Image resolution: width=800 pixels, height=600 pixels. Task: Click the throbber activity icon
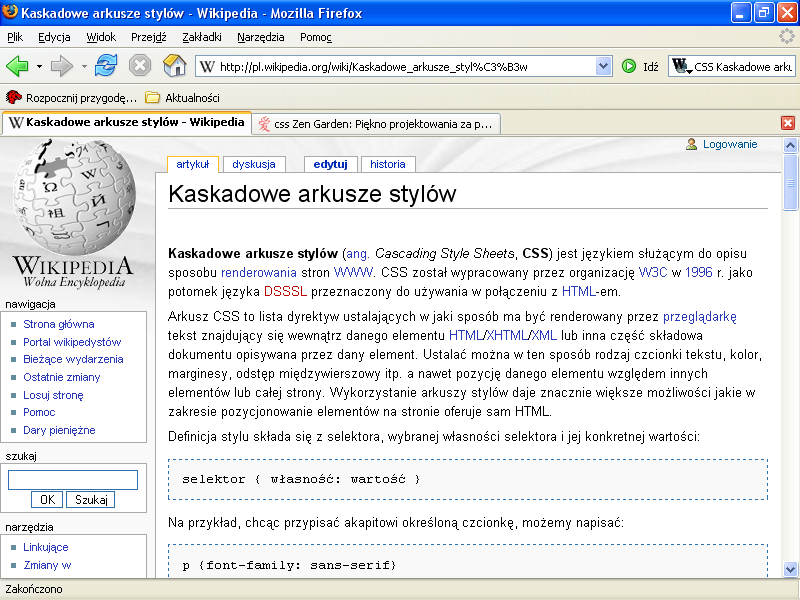coord(786,37)
